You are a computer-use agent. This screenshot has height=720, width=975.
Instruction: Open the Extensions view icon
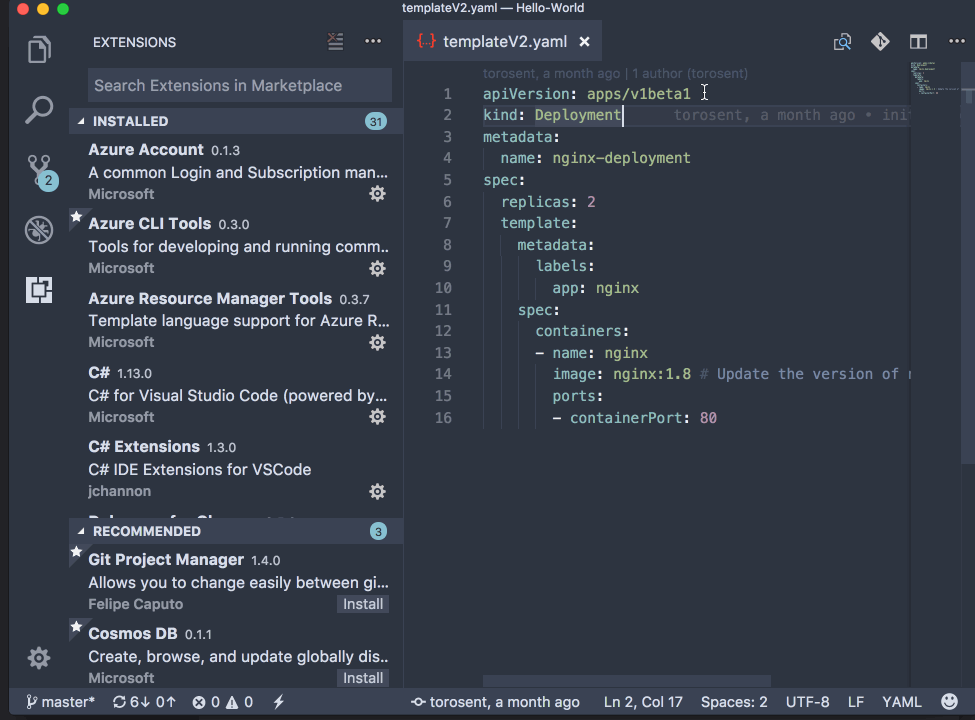tap(38, 289)
